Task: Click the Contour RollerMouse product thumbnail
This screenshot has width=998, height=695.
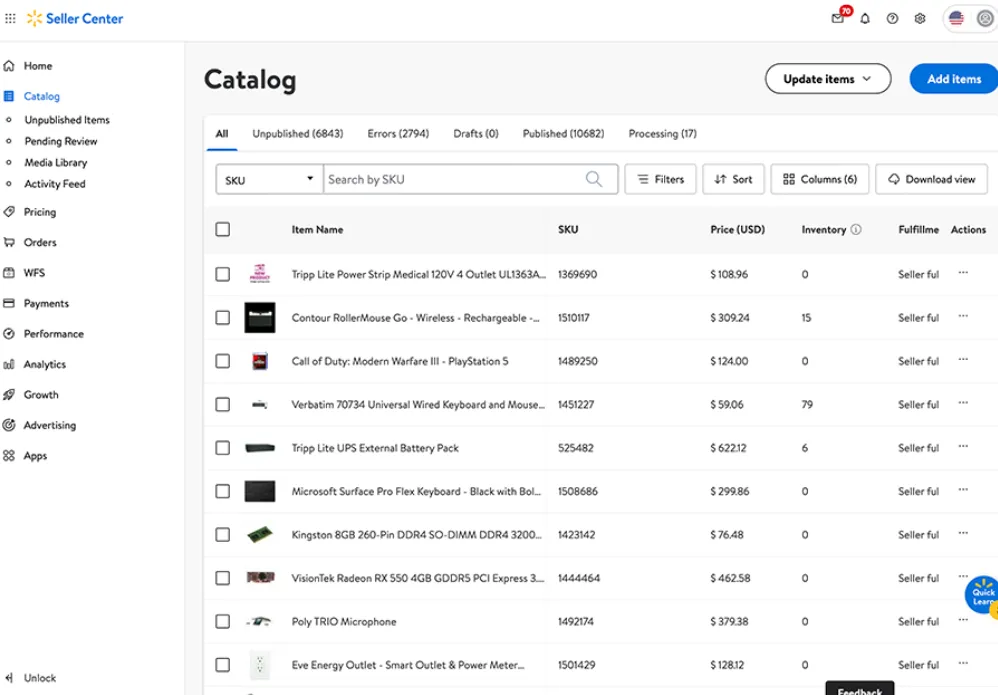Action: [260, 318]
